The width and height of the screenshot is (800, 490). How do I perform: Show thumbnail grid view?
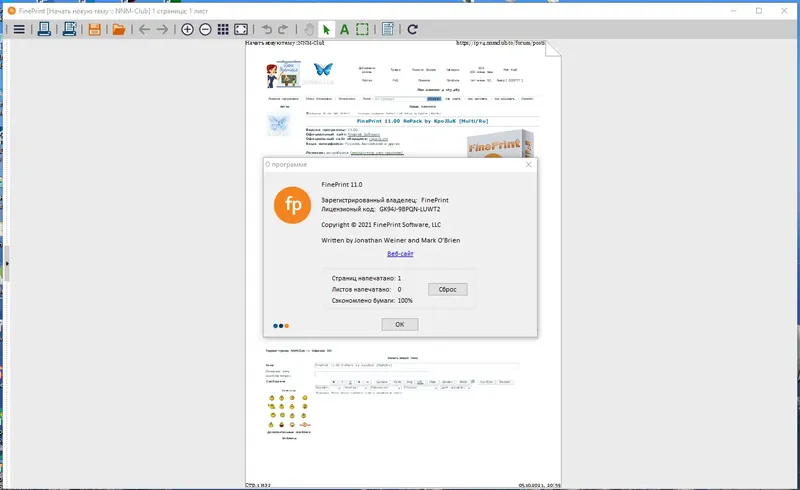pyautogui.click(x=223, y=30)
